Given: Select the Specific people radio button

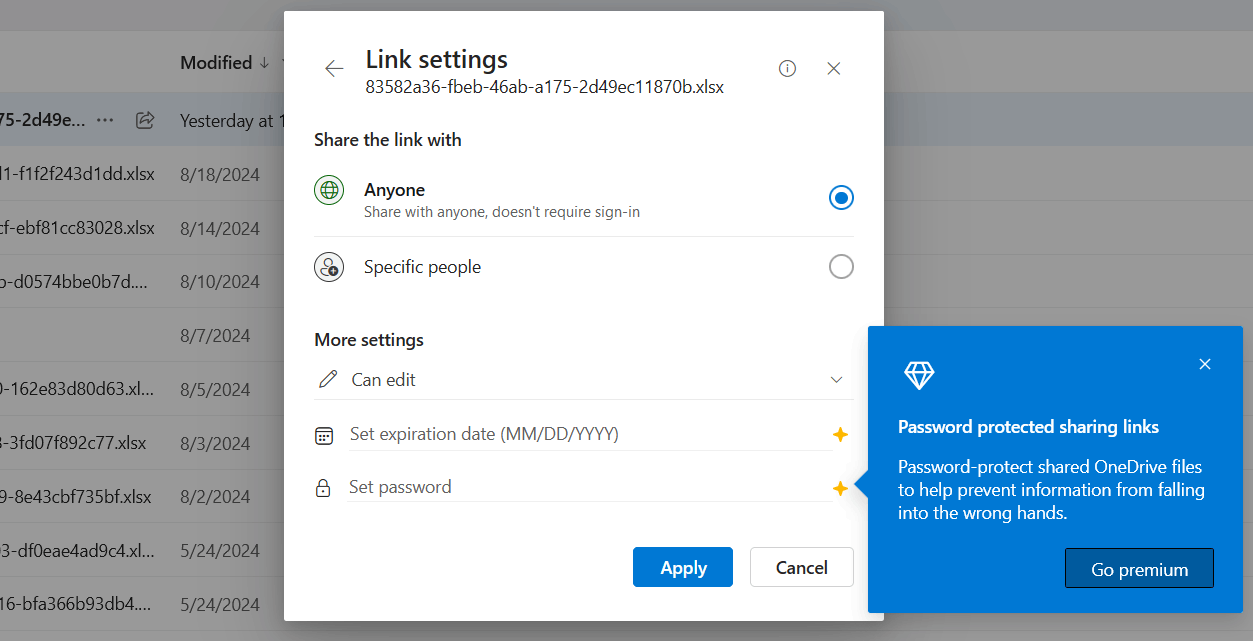Looking at the screenshot, I should point(841,266).
